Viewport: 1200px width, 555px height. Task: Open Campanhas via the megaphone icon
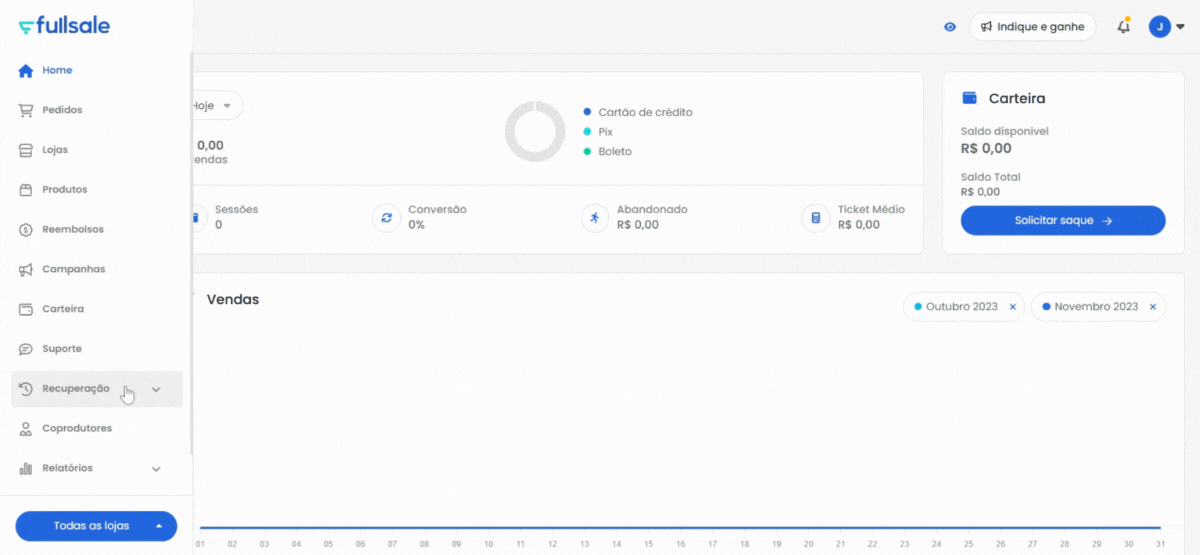(26, 269)
